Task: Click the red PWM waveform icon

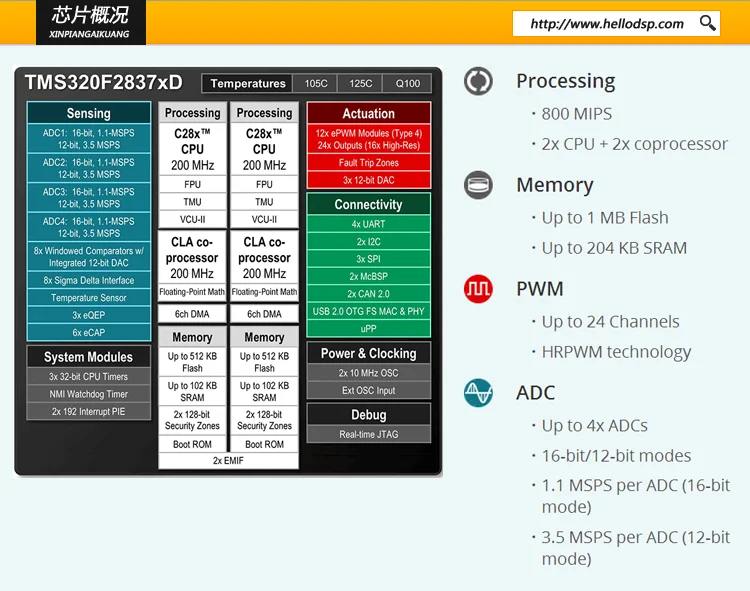Action: coord(478,289)
